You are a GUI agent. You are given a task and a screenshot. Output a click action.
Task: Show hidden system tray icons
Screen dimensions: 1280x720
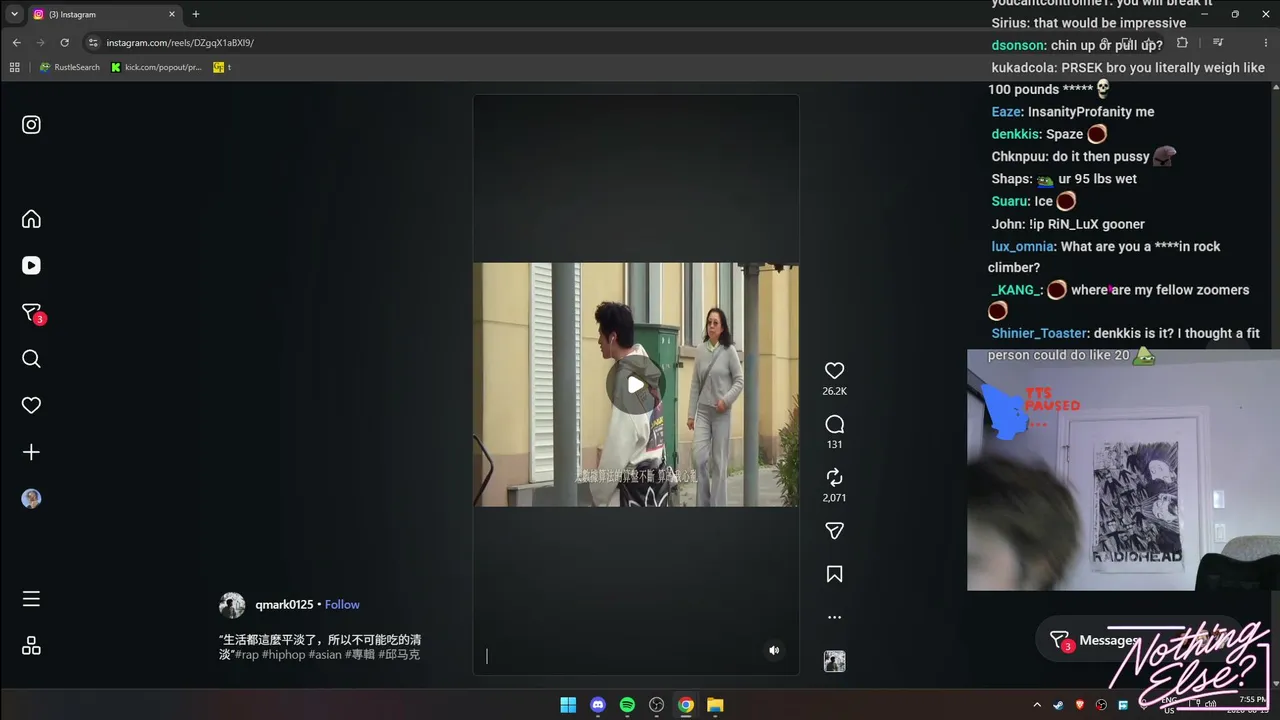click(1037, 705)
